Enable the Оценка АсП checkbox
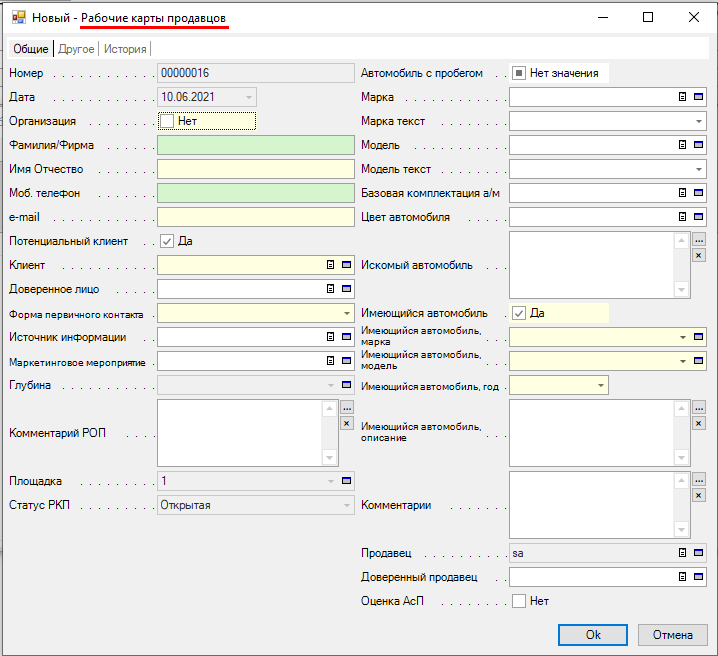The width and height of the screenshot is (718, 656). point(519,601)
